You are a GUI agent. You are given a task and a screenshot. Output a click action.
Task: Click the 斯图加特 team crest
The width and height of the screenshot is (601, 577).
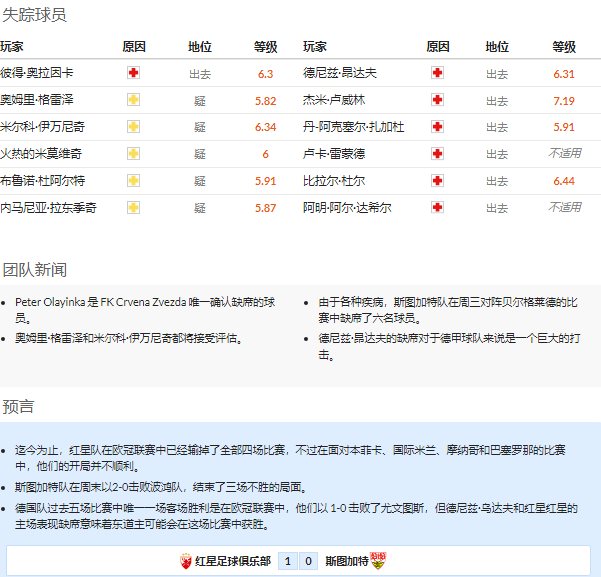coord(378,561)
